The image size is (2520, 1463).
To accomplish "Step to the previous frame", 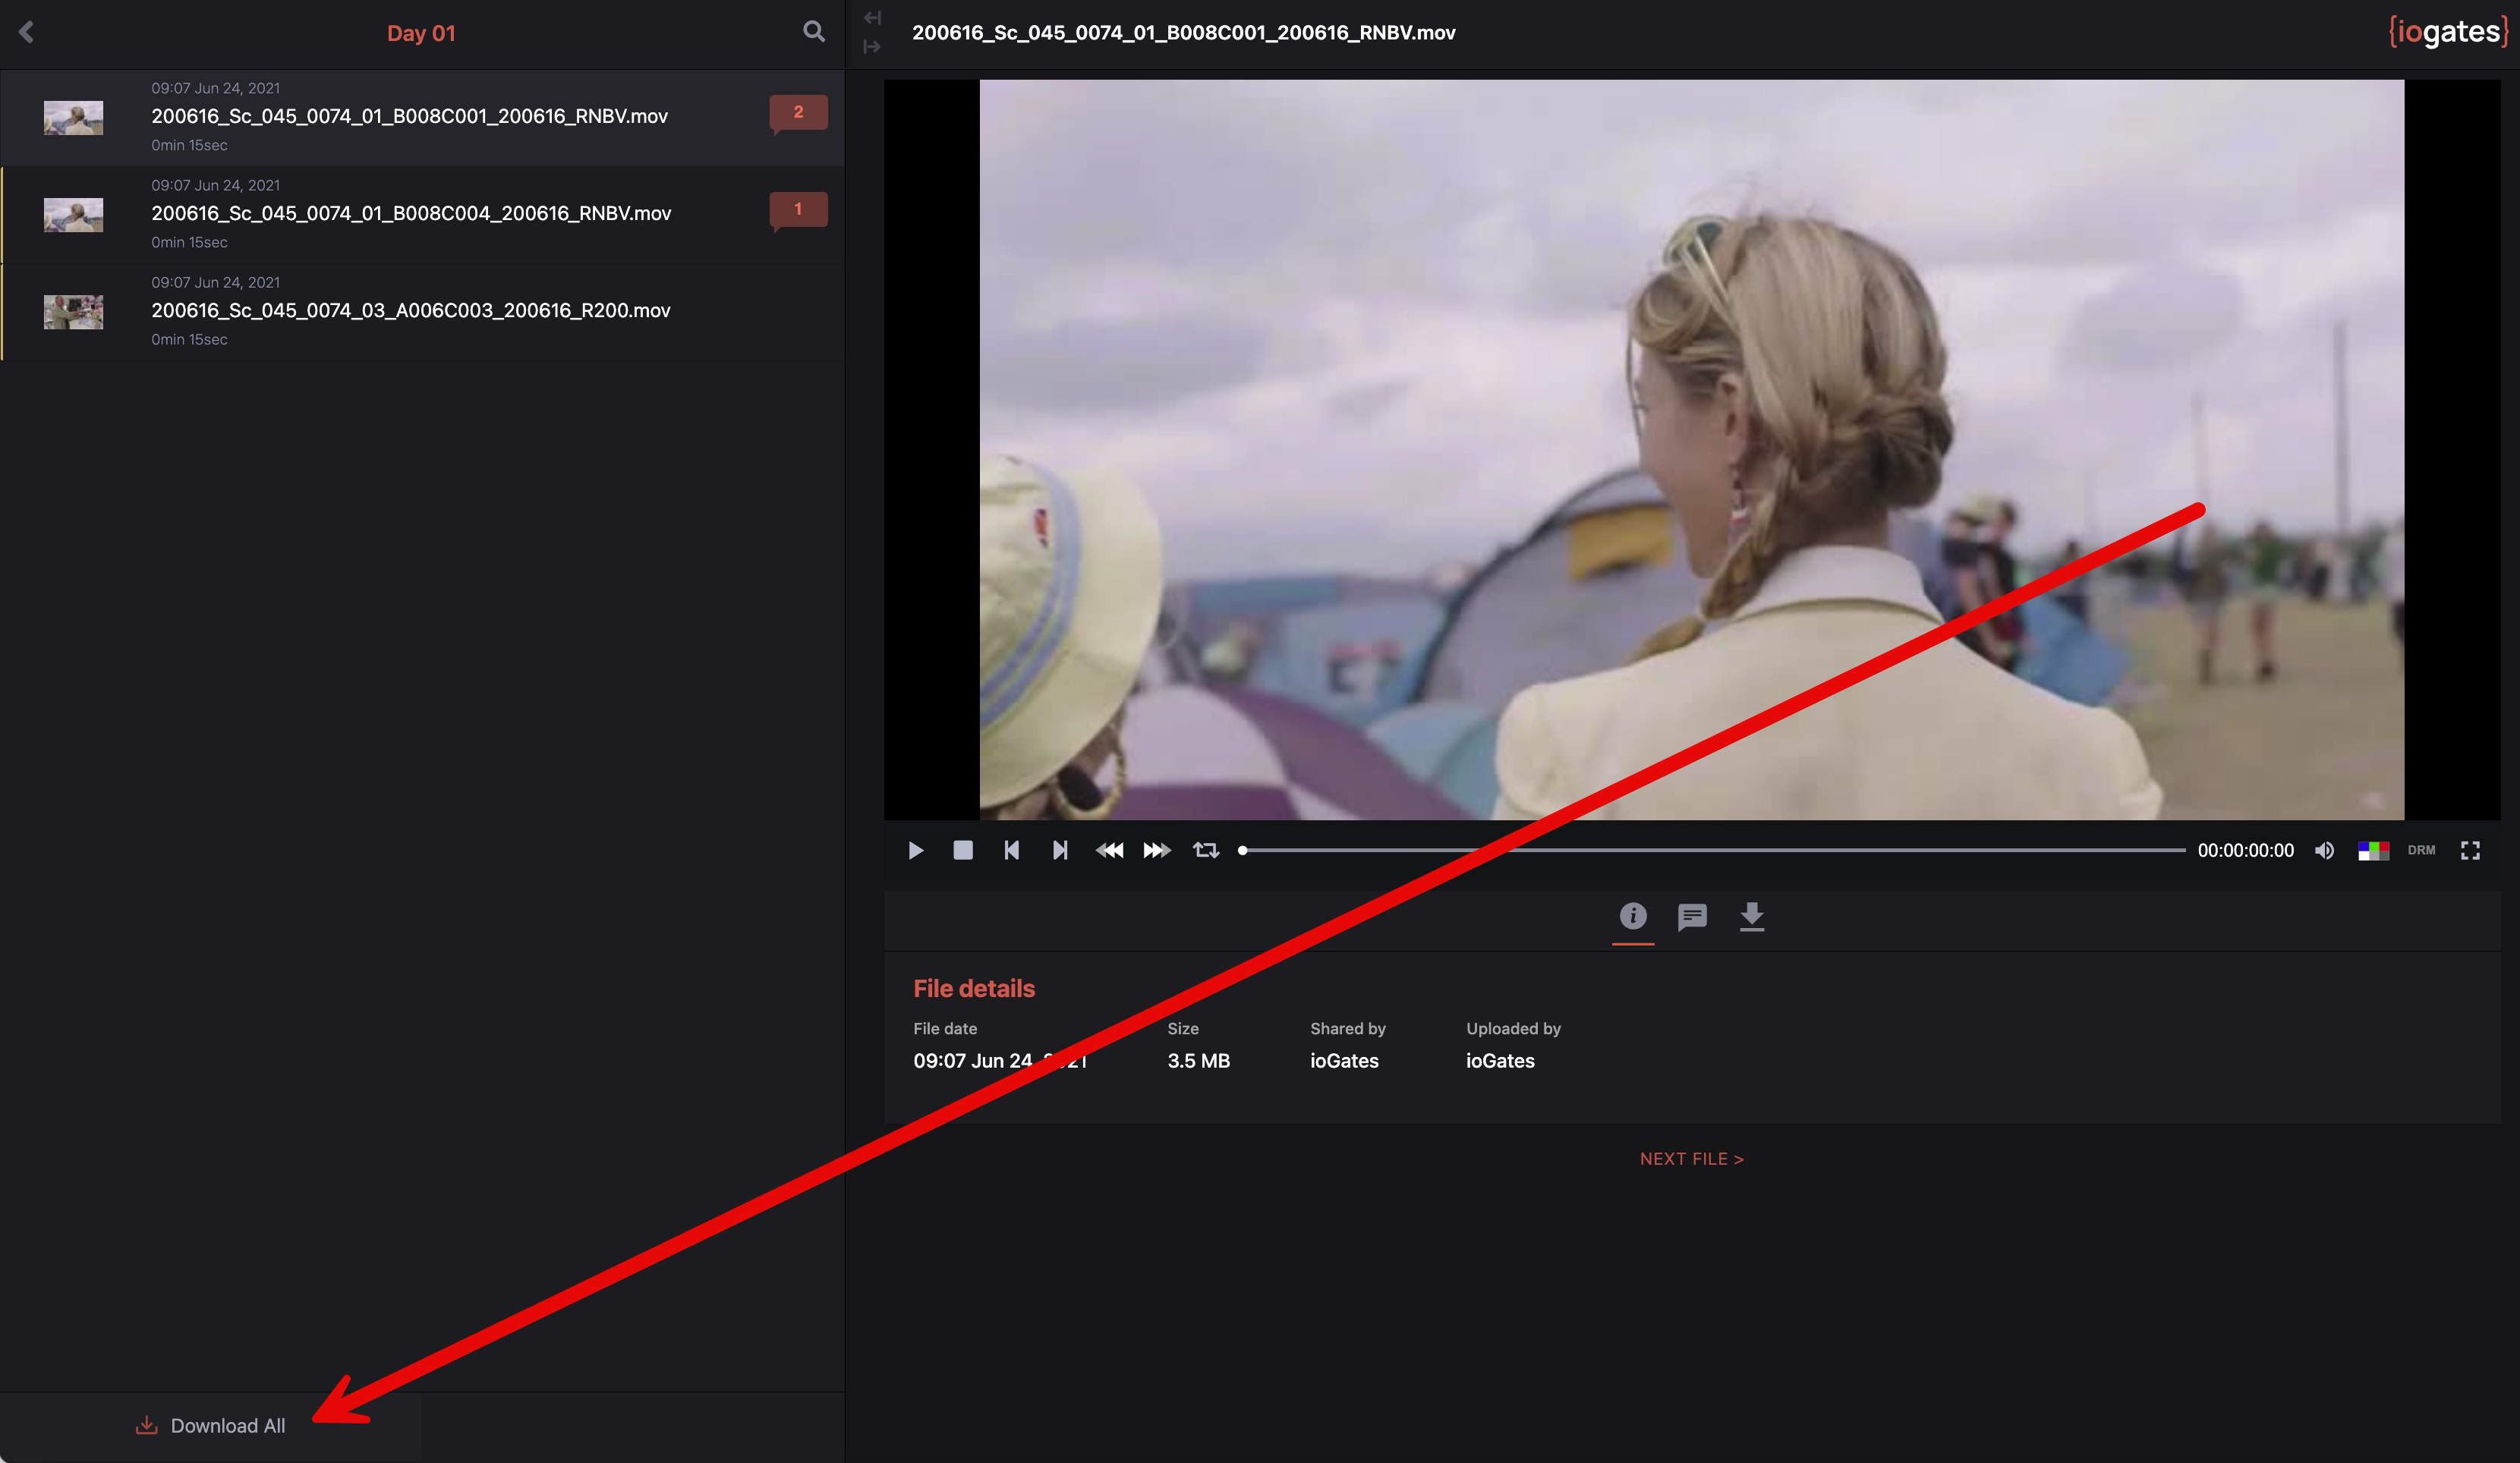I will coord(1011,851).
